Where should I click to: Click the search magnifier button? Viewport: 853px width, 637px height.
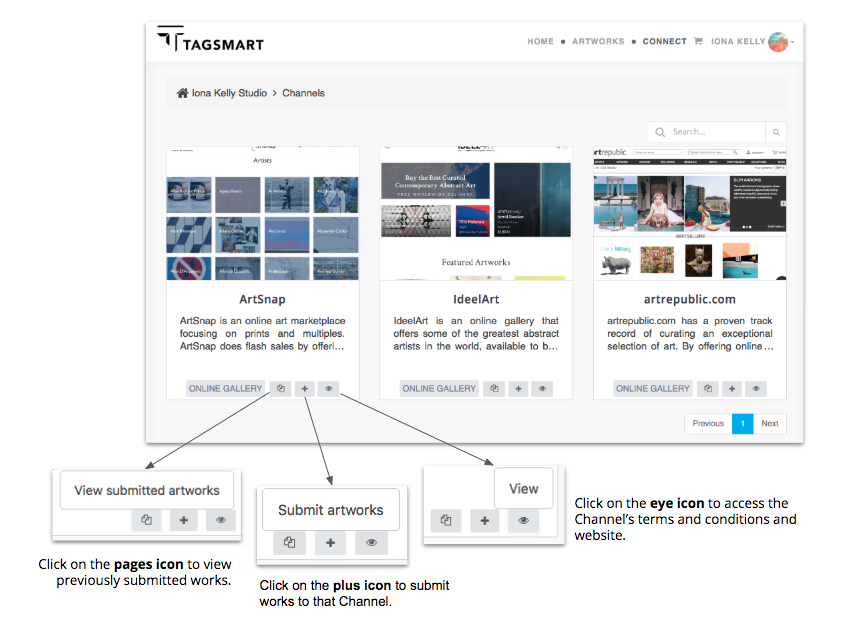[x=776, y=132]
